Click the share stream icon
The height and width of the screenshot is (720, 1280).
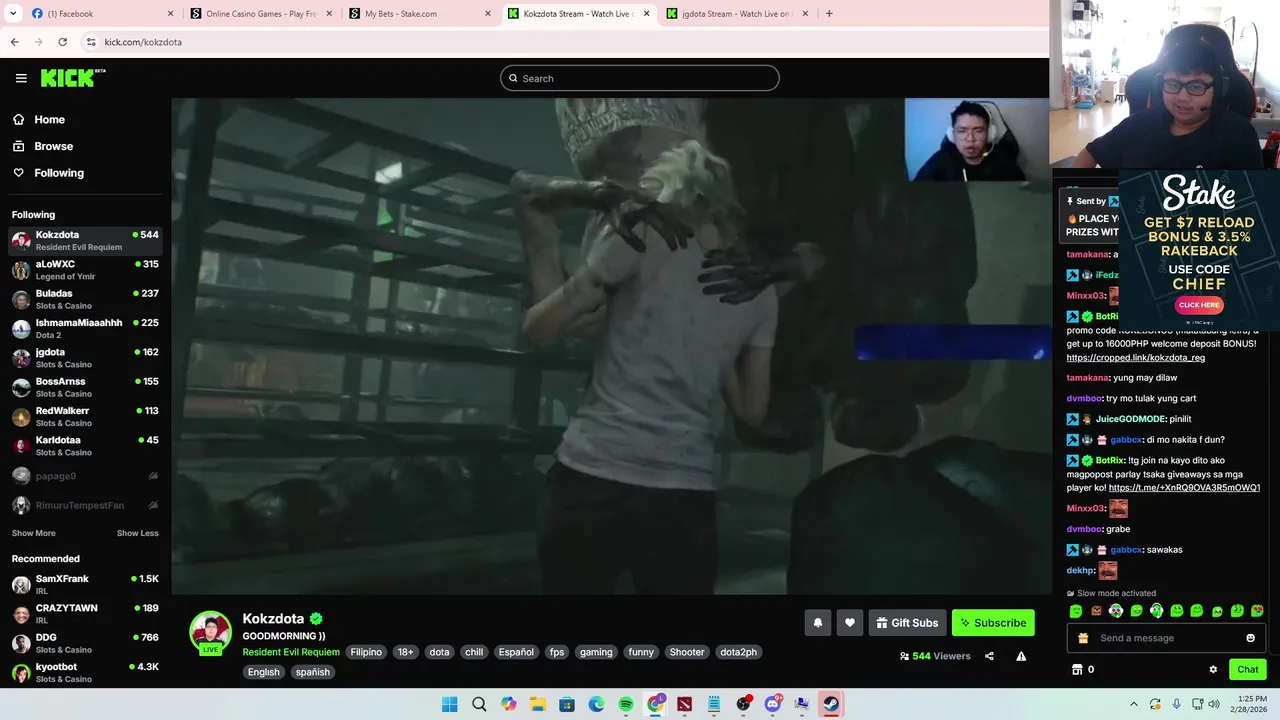[989, 656]
